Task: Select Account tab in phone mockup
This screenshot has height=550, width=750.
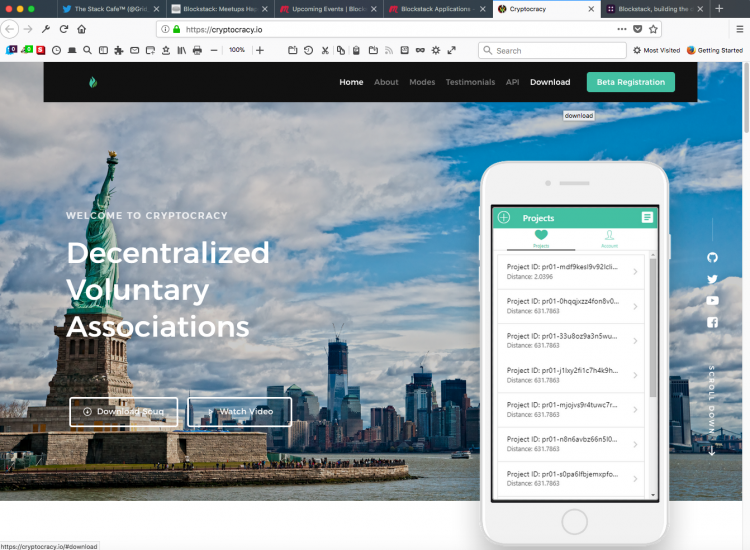Action: (x=609, y=239)
